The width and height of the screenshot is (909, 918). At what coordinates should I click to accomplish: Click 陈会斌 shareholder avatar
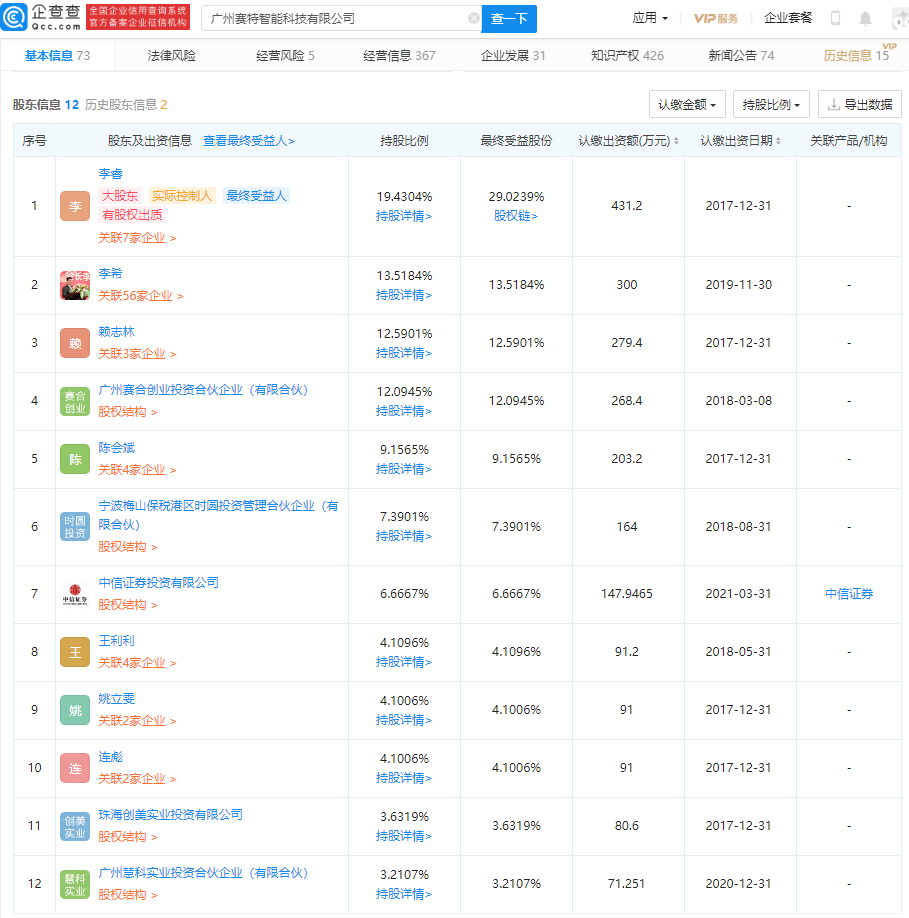75,459
